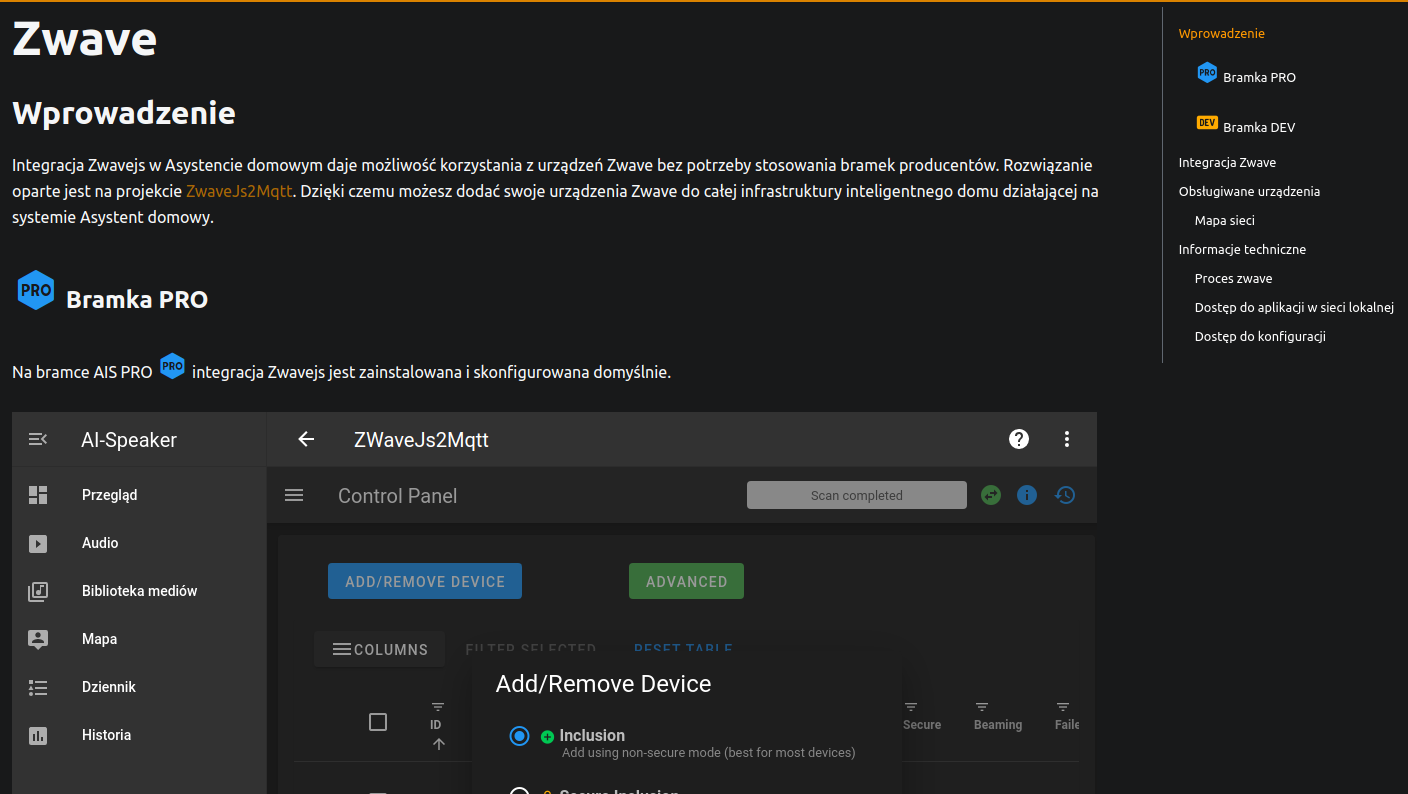1408x794 pixels.
Task: Click the PRO hexagon icon beside Bramka PRO heading
Action: click(36, 290)
